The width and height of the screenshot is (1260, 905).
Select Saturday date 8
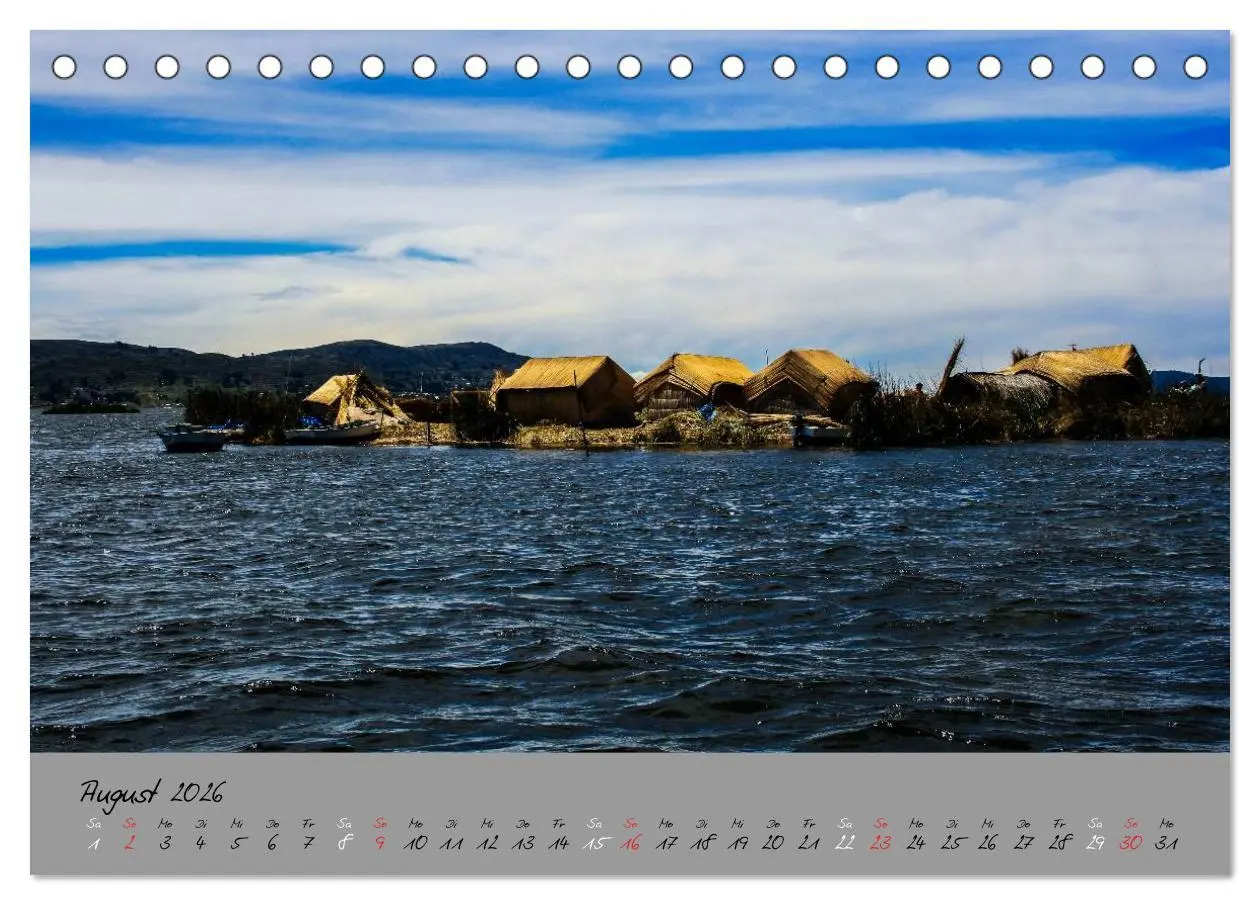coord(344,843)
